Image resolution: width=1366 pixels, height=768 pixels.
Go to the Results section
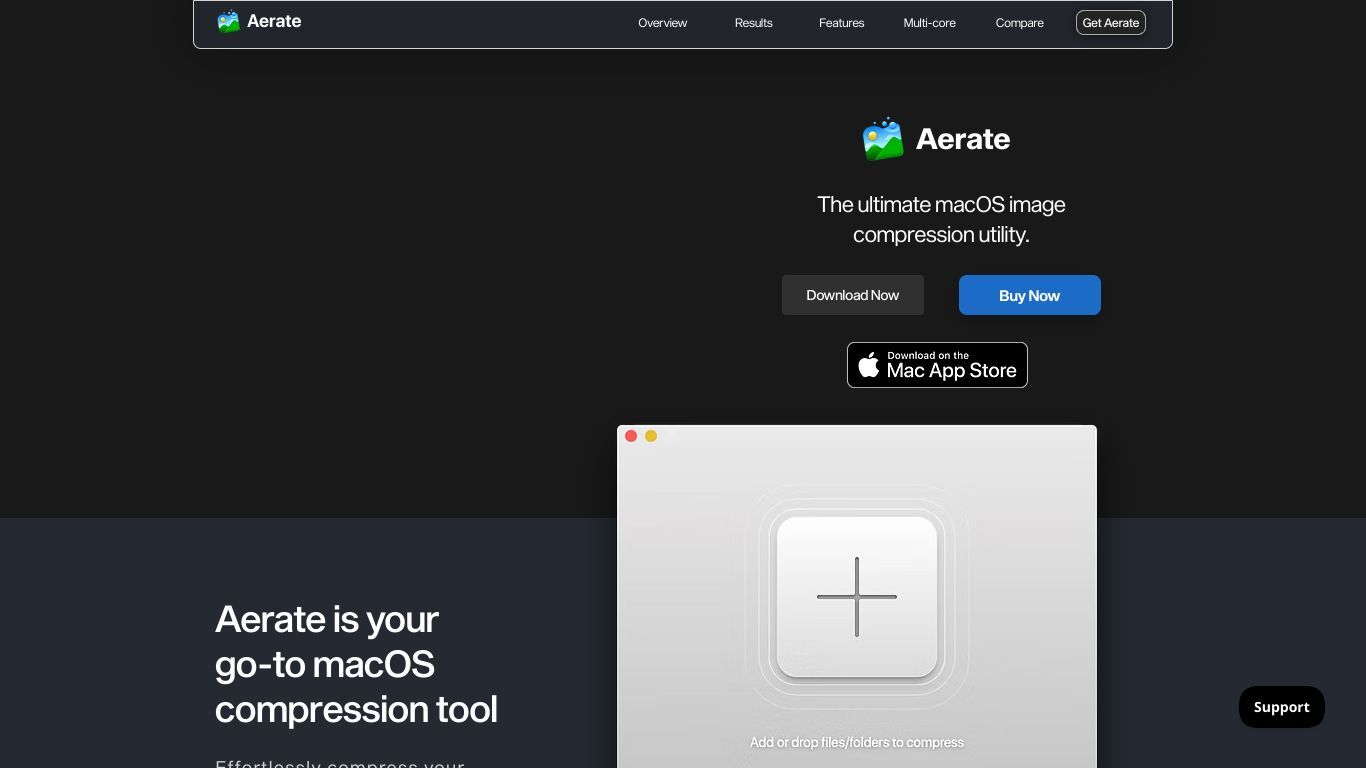pos(754,23)
